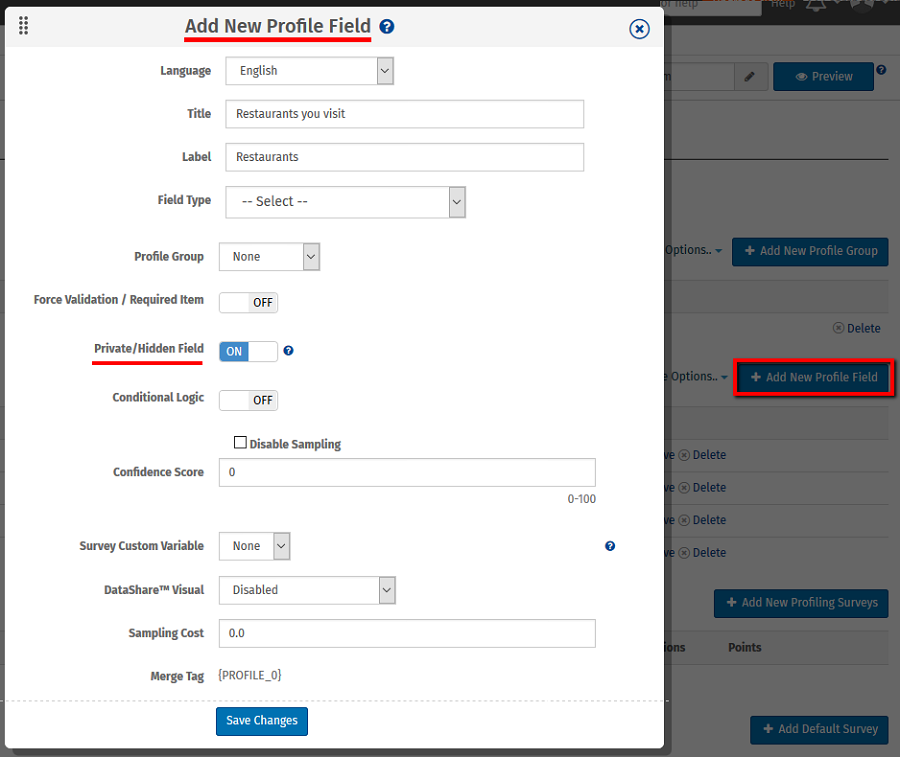Close the Add New Profile Field dialog
The height and width of the screenshot is (757, 900).
(640, 29)
